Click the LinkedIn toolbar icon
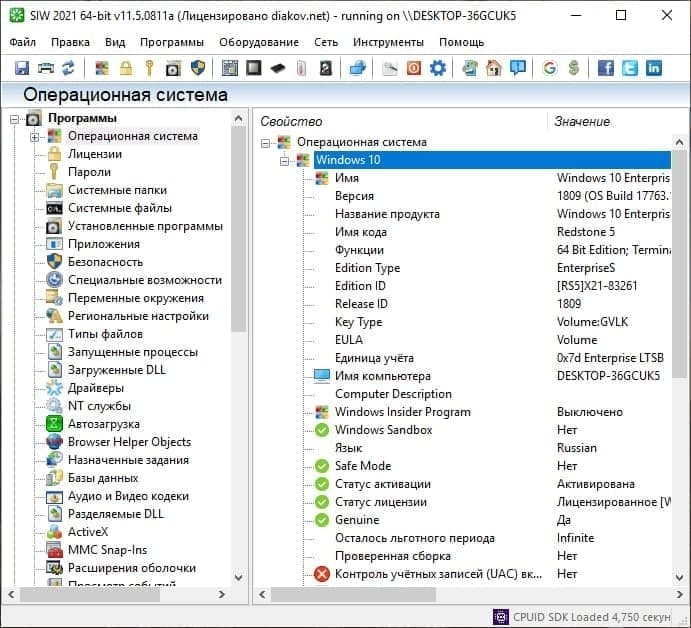This screenshot has height=628, width=691. coord(654,68)
